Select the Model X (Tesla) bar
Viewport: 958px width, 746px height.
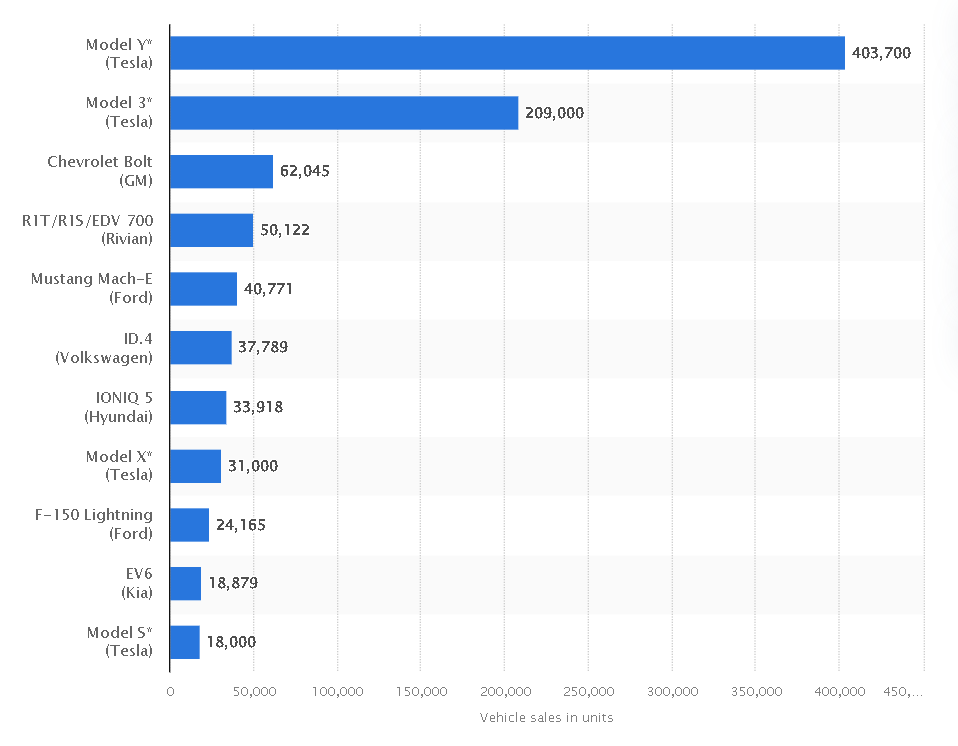pyautogui.click(x=196, y=466)
